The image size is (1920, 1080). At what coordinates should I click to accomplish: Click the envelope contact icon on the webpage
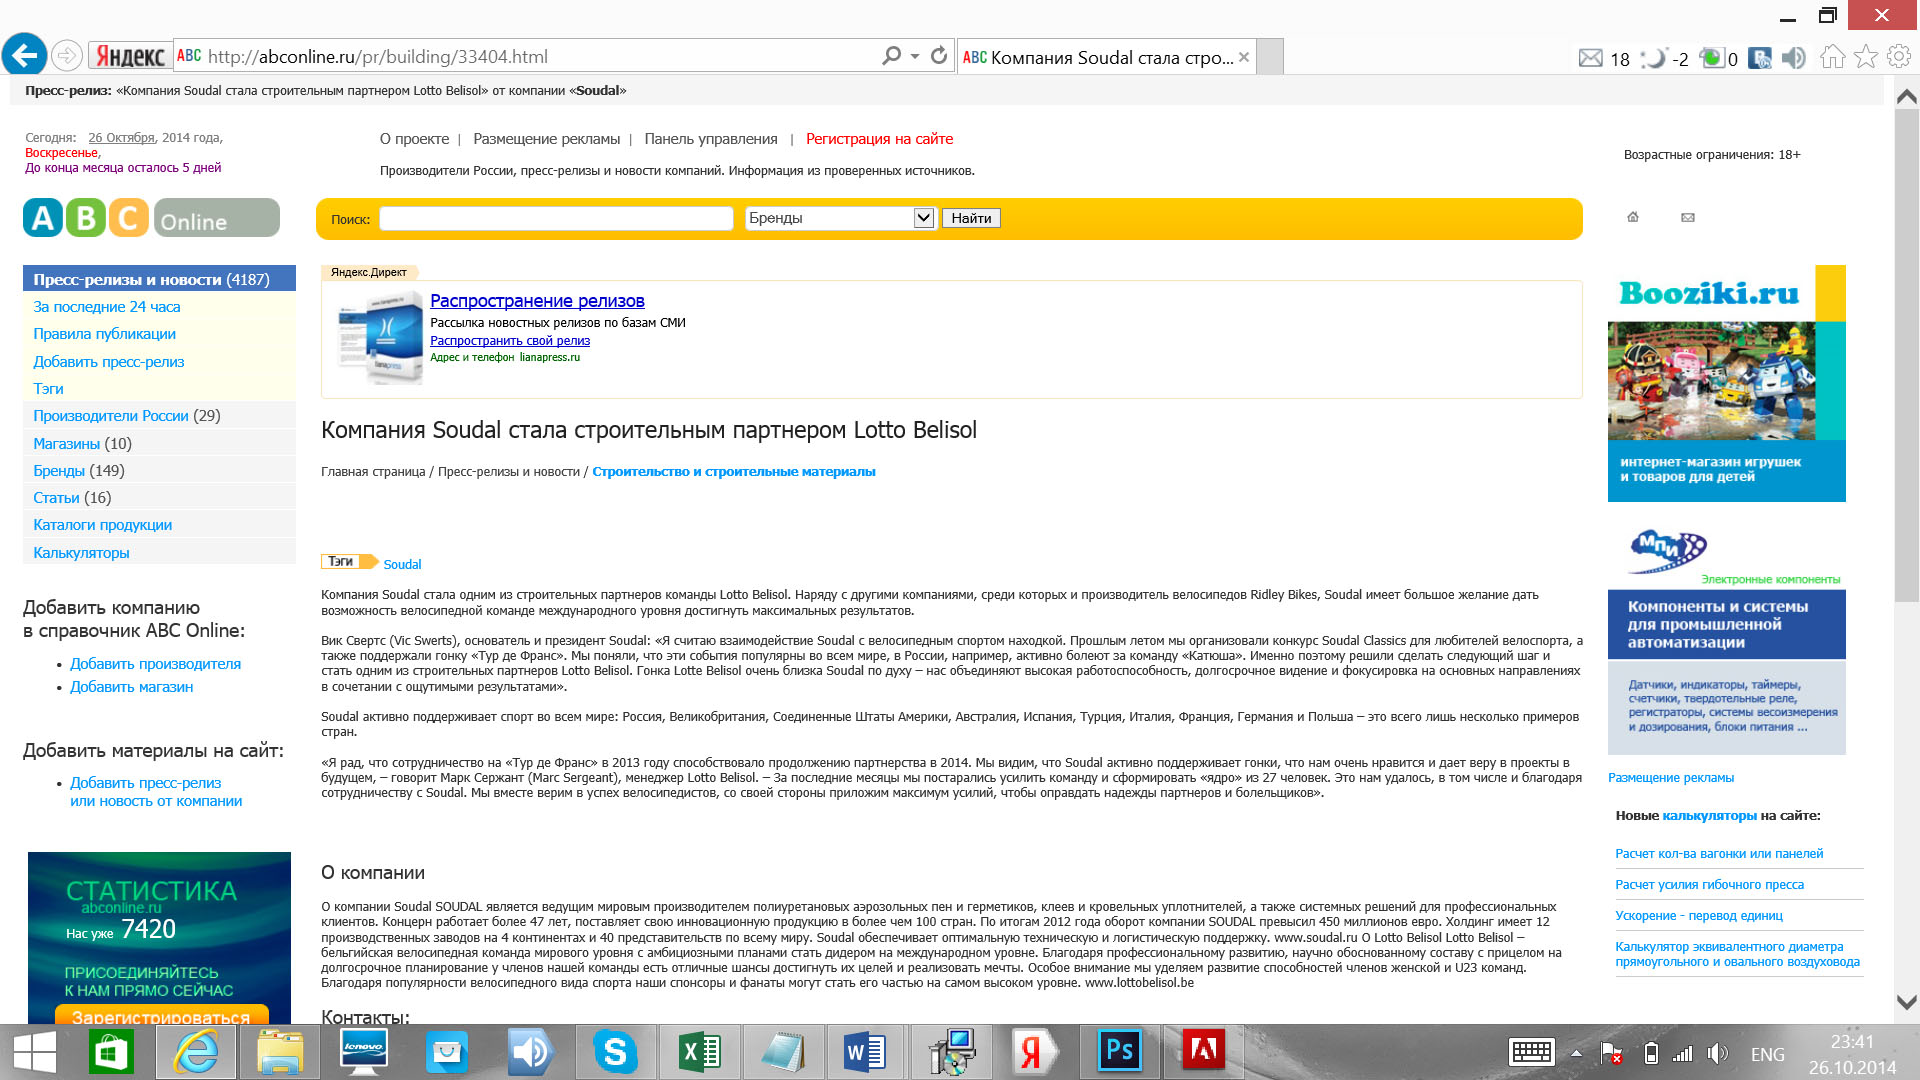(x=1688, y=217)
